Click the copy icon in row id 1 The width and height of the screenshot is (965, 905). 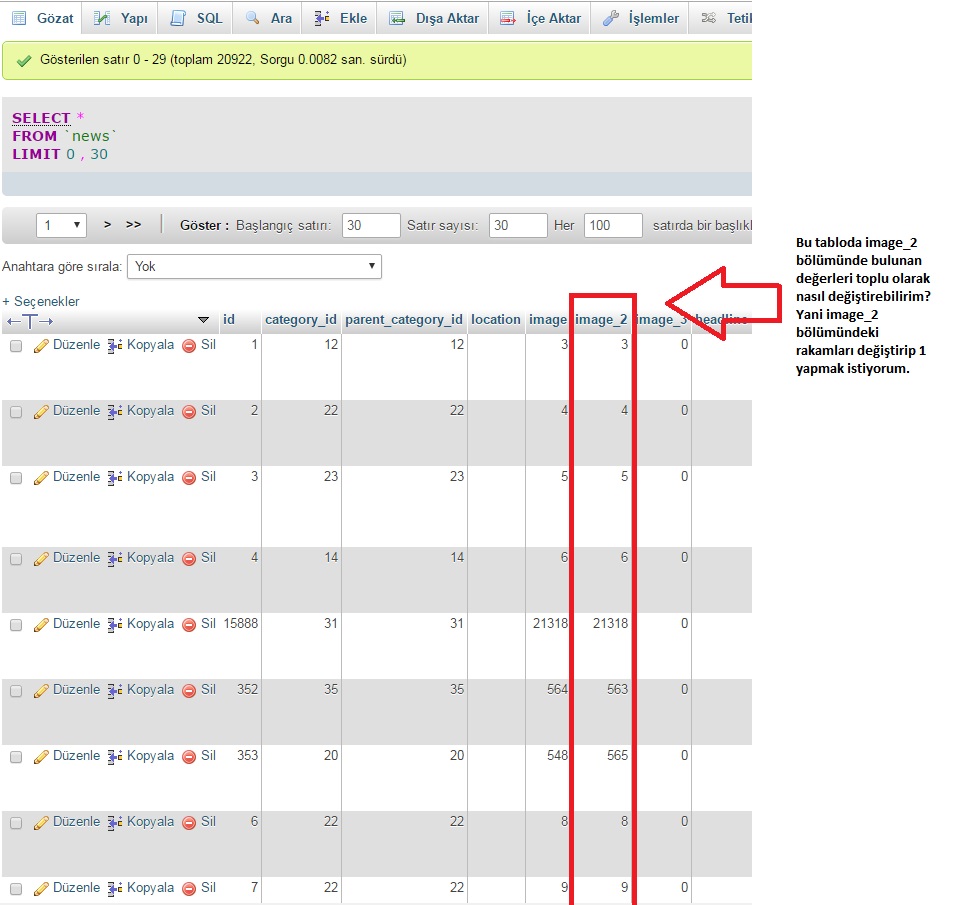click(114, 346)
